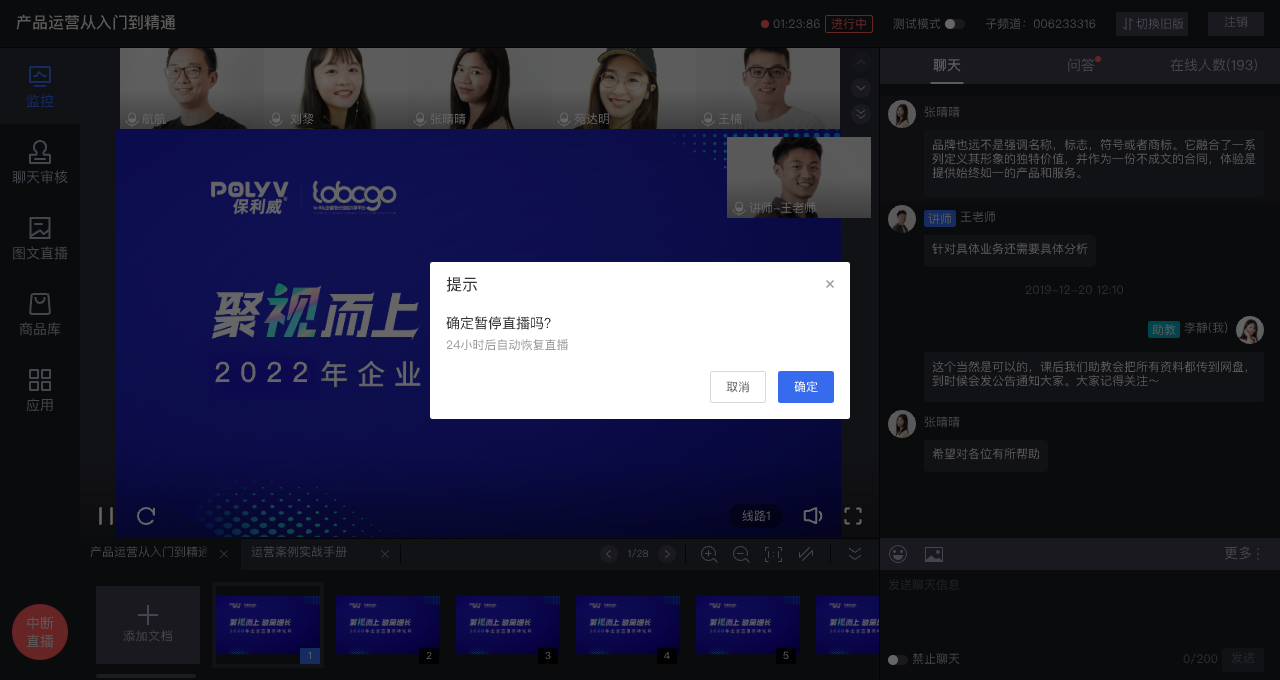The height and width of the screenshot is (680, 1280).
Task: Expand the 更多 options in chat toolbar
Action: [1243, 553]
